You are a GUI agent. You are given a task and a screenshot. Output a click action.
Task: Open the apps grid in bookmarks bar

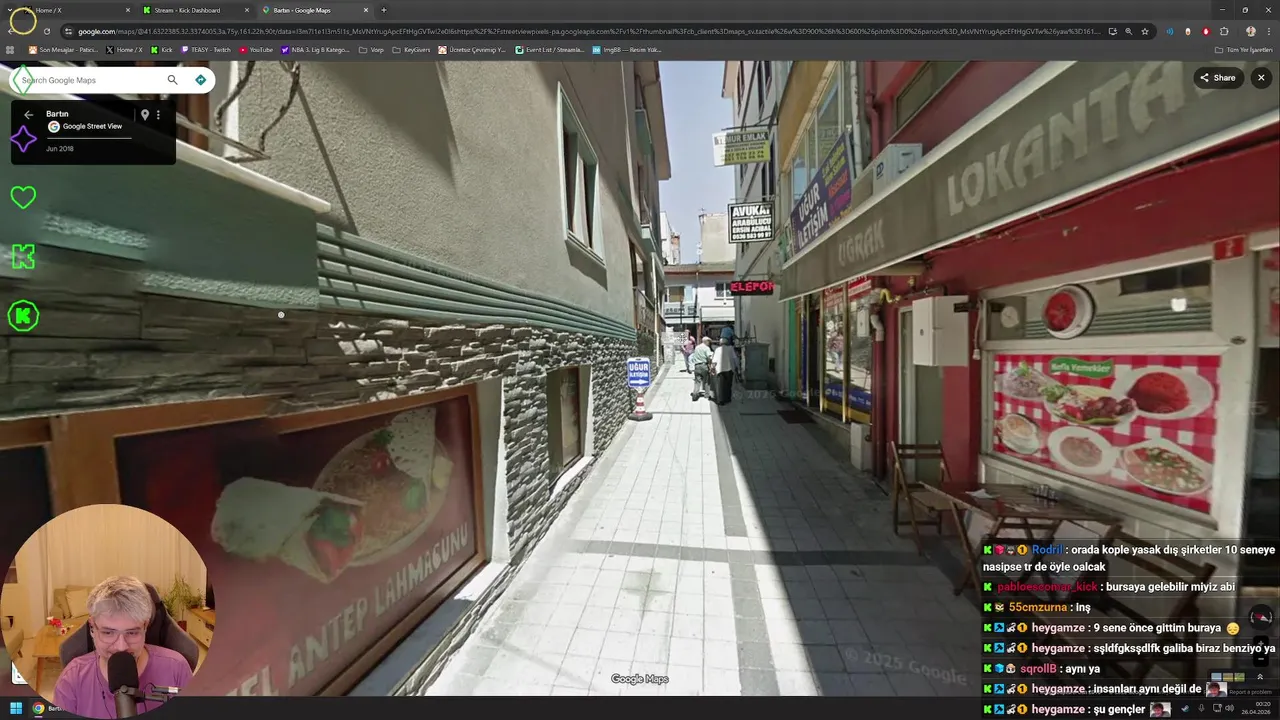(10, 49)
